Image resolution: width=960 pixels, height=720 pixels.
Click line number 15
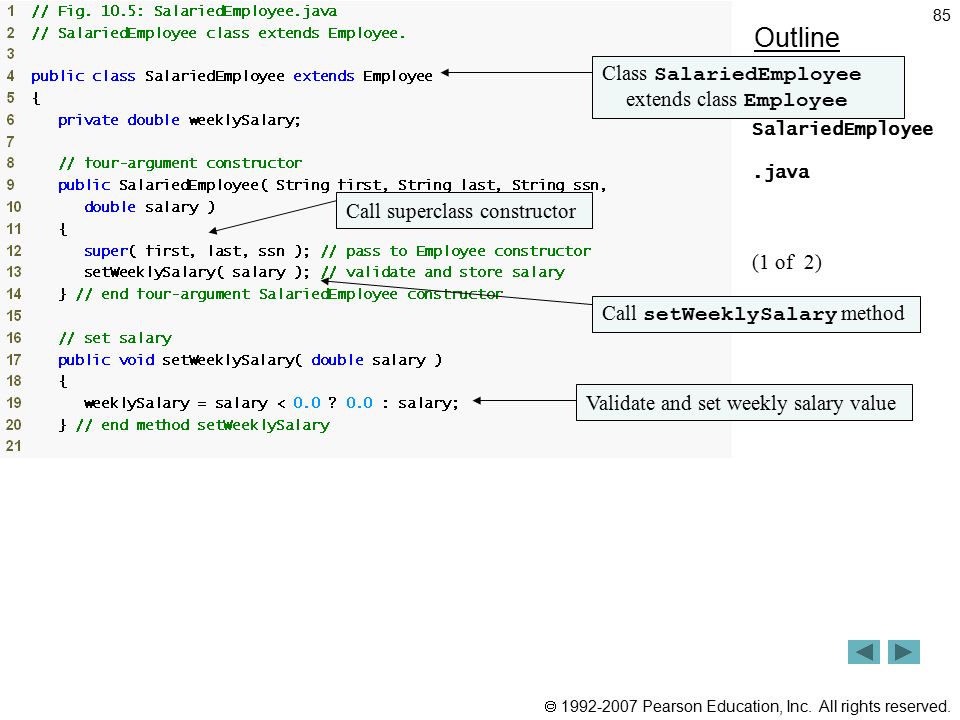pyautogui.click(x=13, y=316)
